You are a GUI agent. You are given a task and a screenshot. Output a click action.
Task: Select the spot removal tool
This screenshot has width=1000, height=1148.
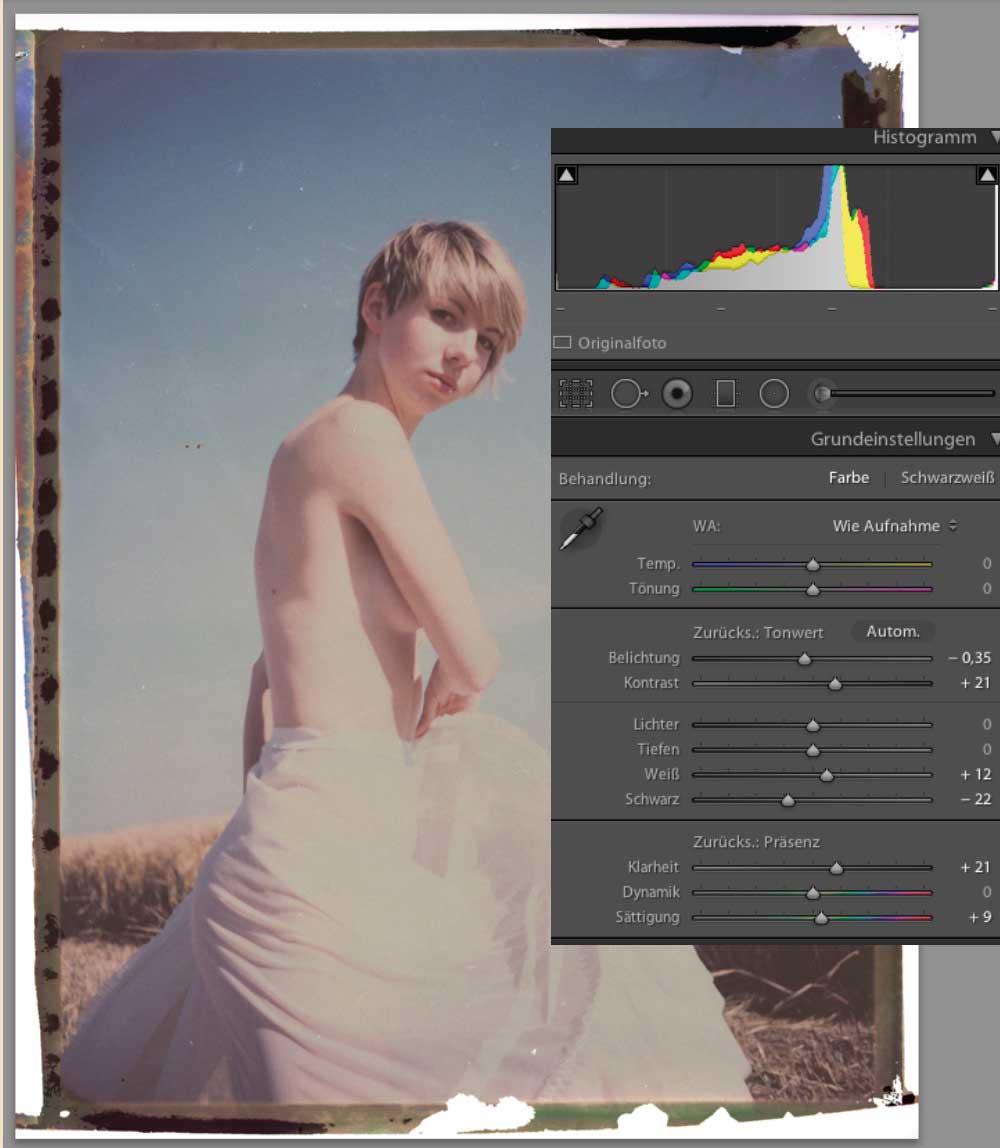click(x=627, y=394)
